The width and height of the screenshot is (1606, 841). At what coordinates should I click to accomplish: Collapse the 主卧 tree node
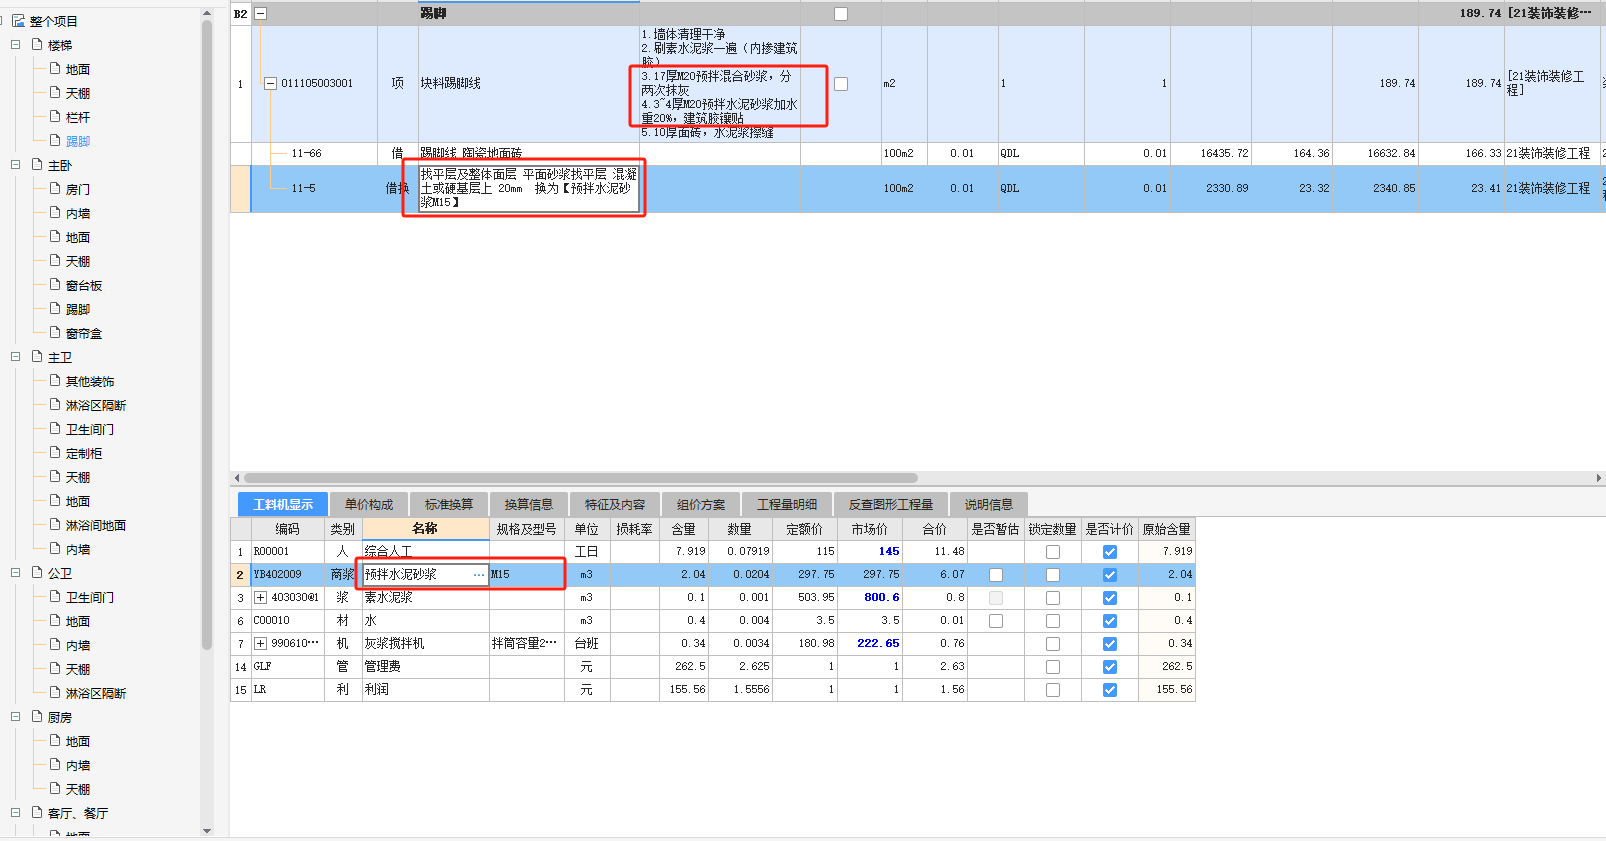tap(16, 164)
